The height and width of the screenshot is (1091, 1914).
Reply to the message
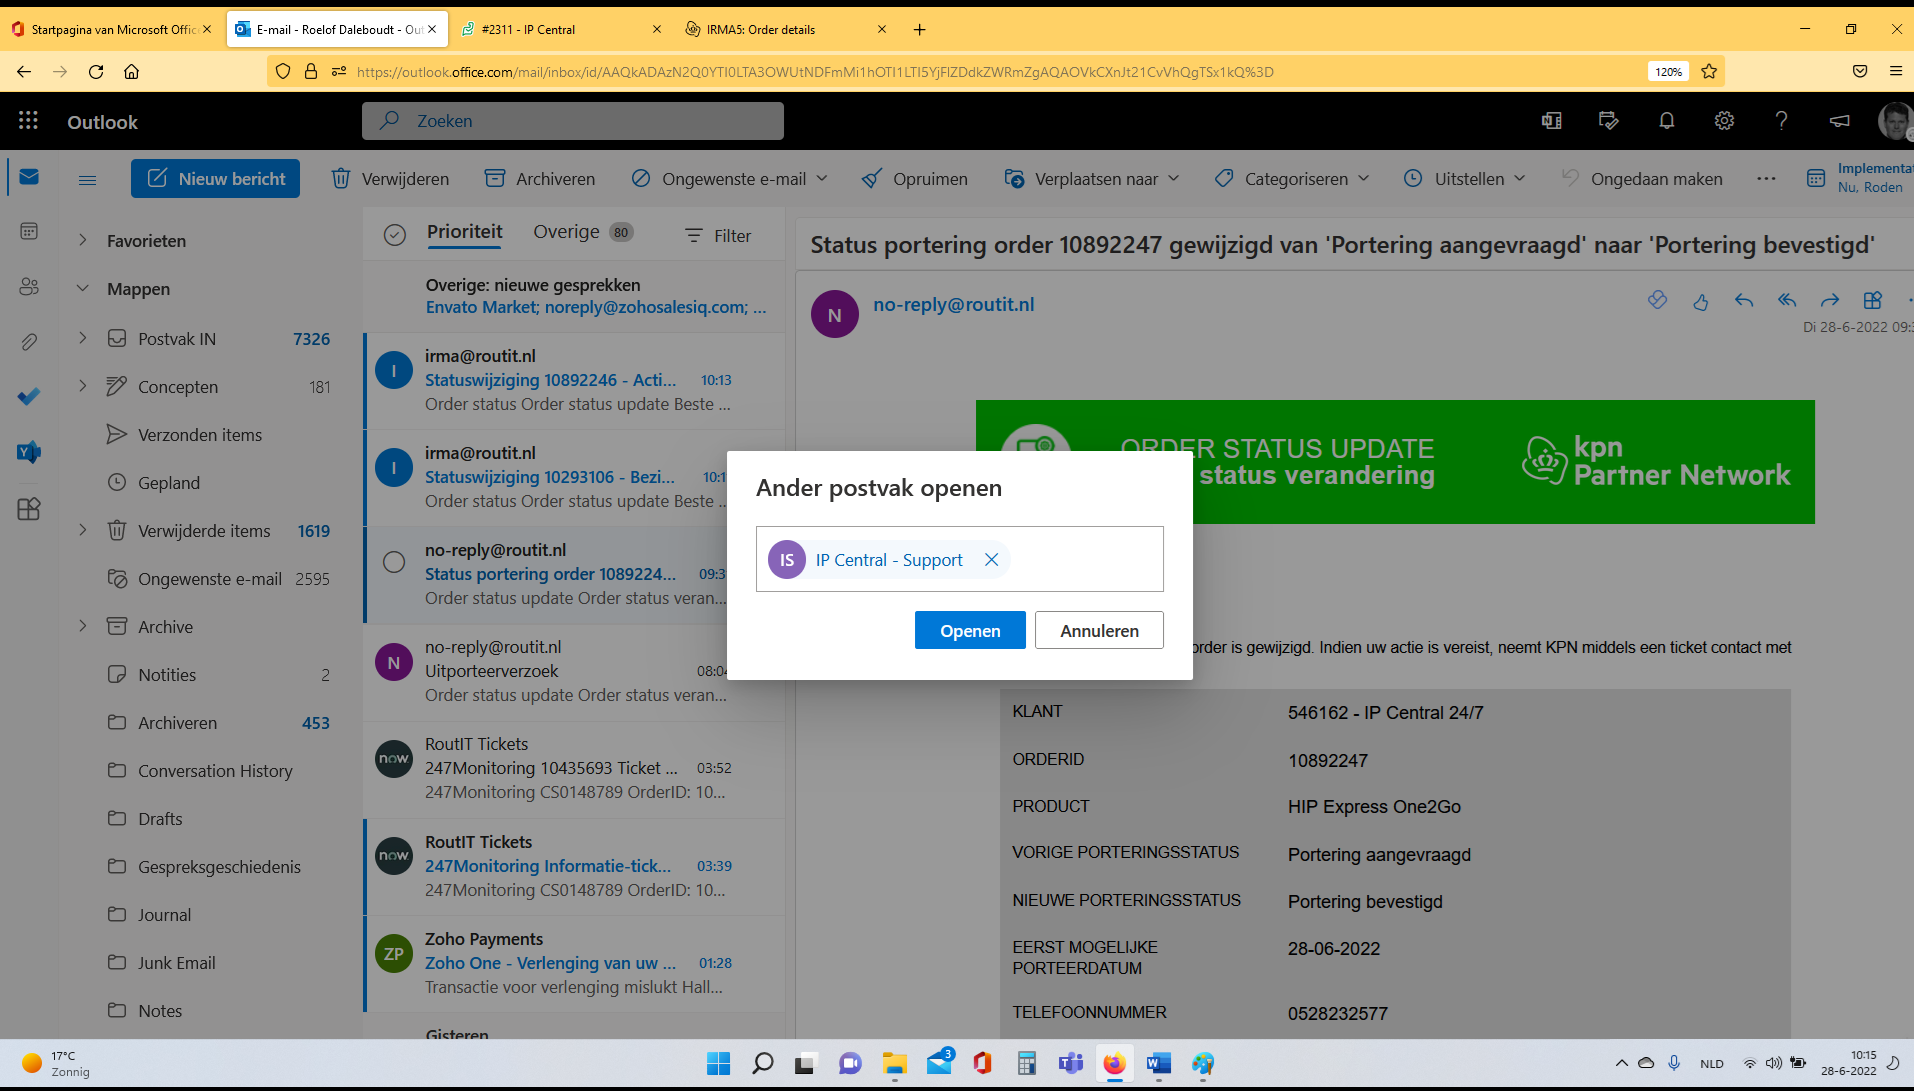click(x=1744, y=301)
